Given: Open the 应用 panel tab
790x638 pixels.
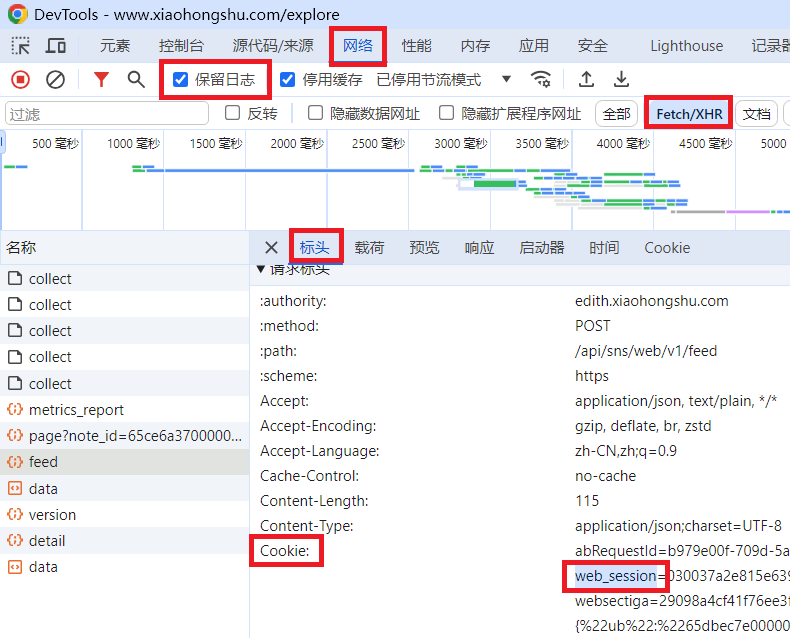Looking at the screenshot, I should pyautogui.click(x=534, y=46).
